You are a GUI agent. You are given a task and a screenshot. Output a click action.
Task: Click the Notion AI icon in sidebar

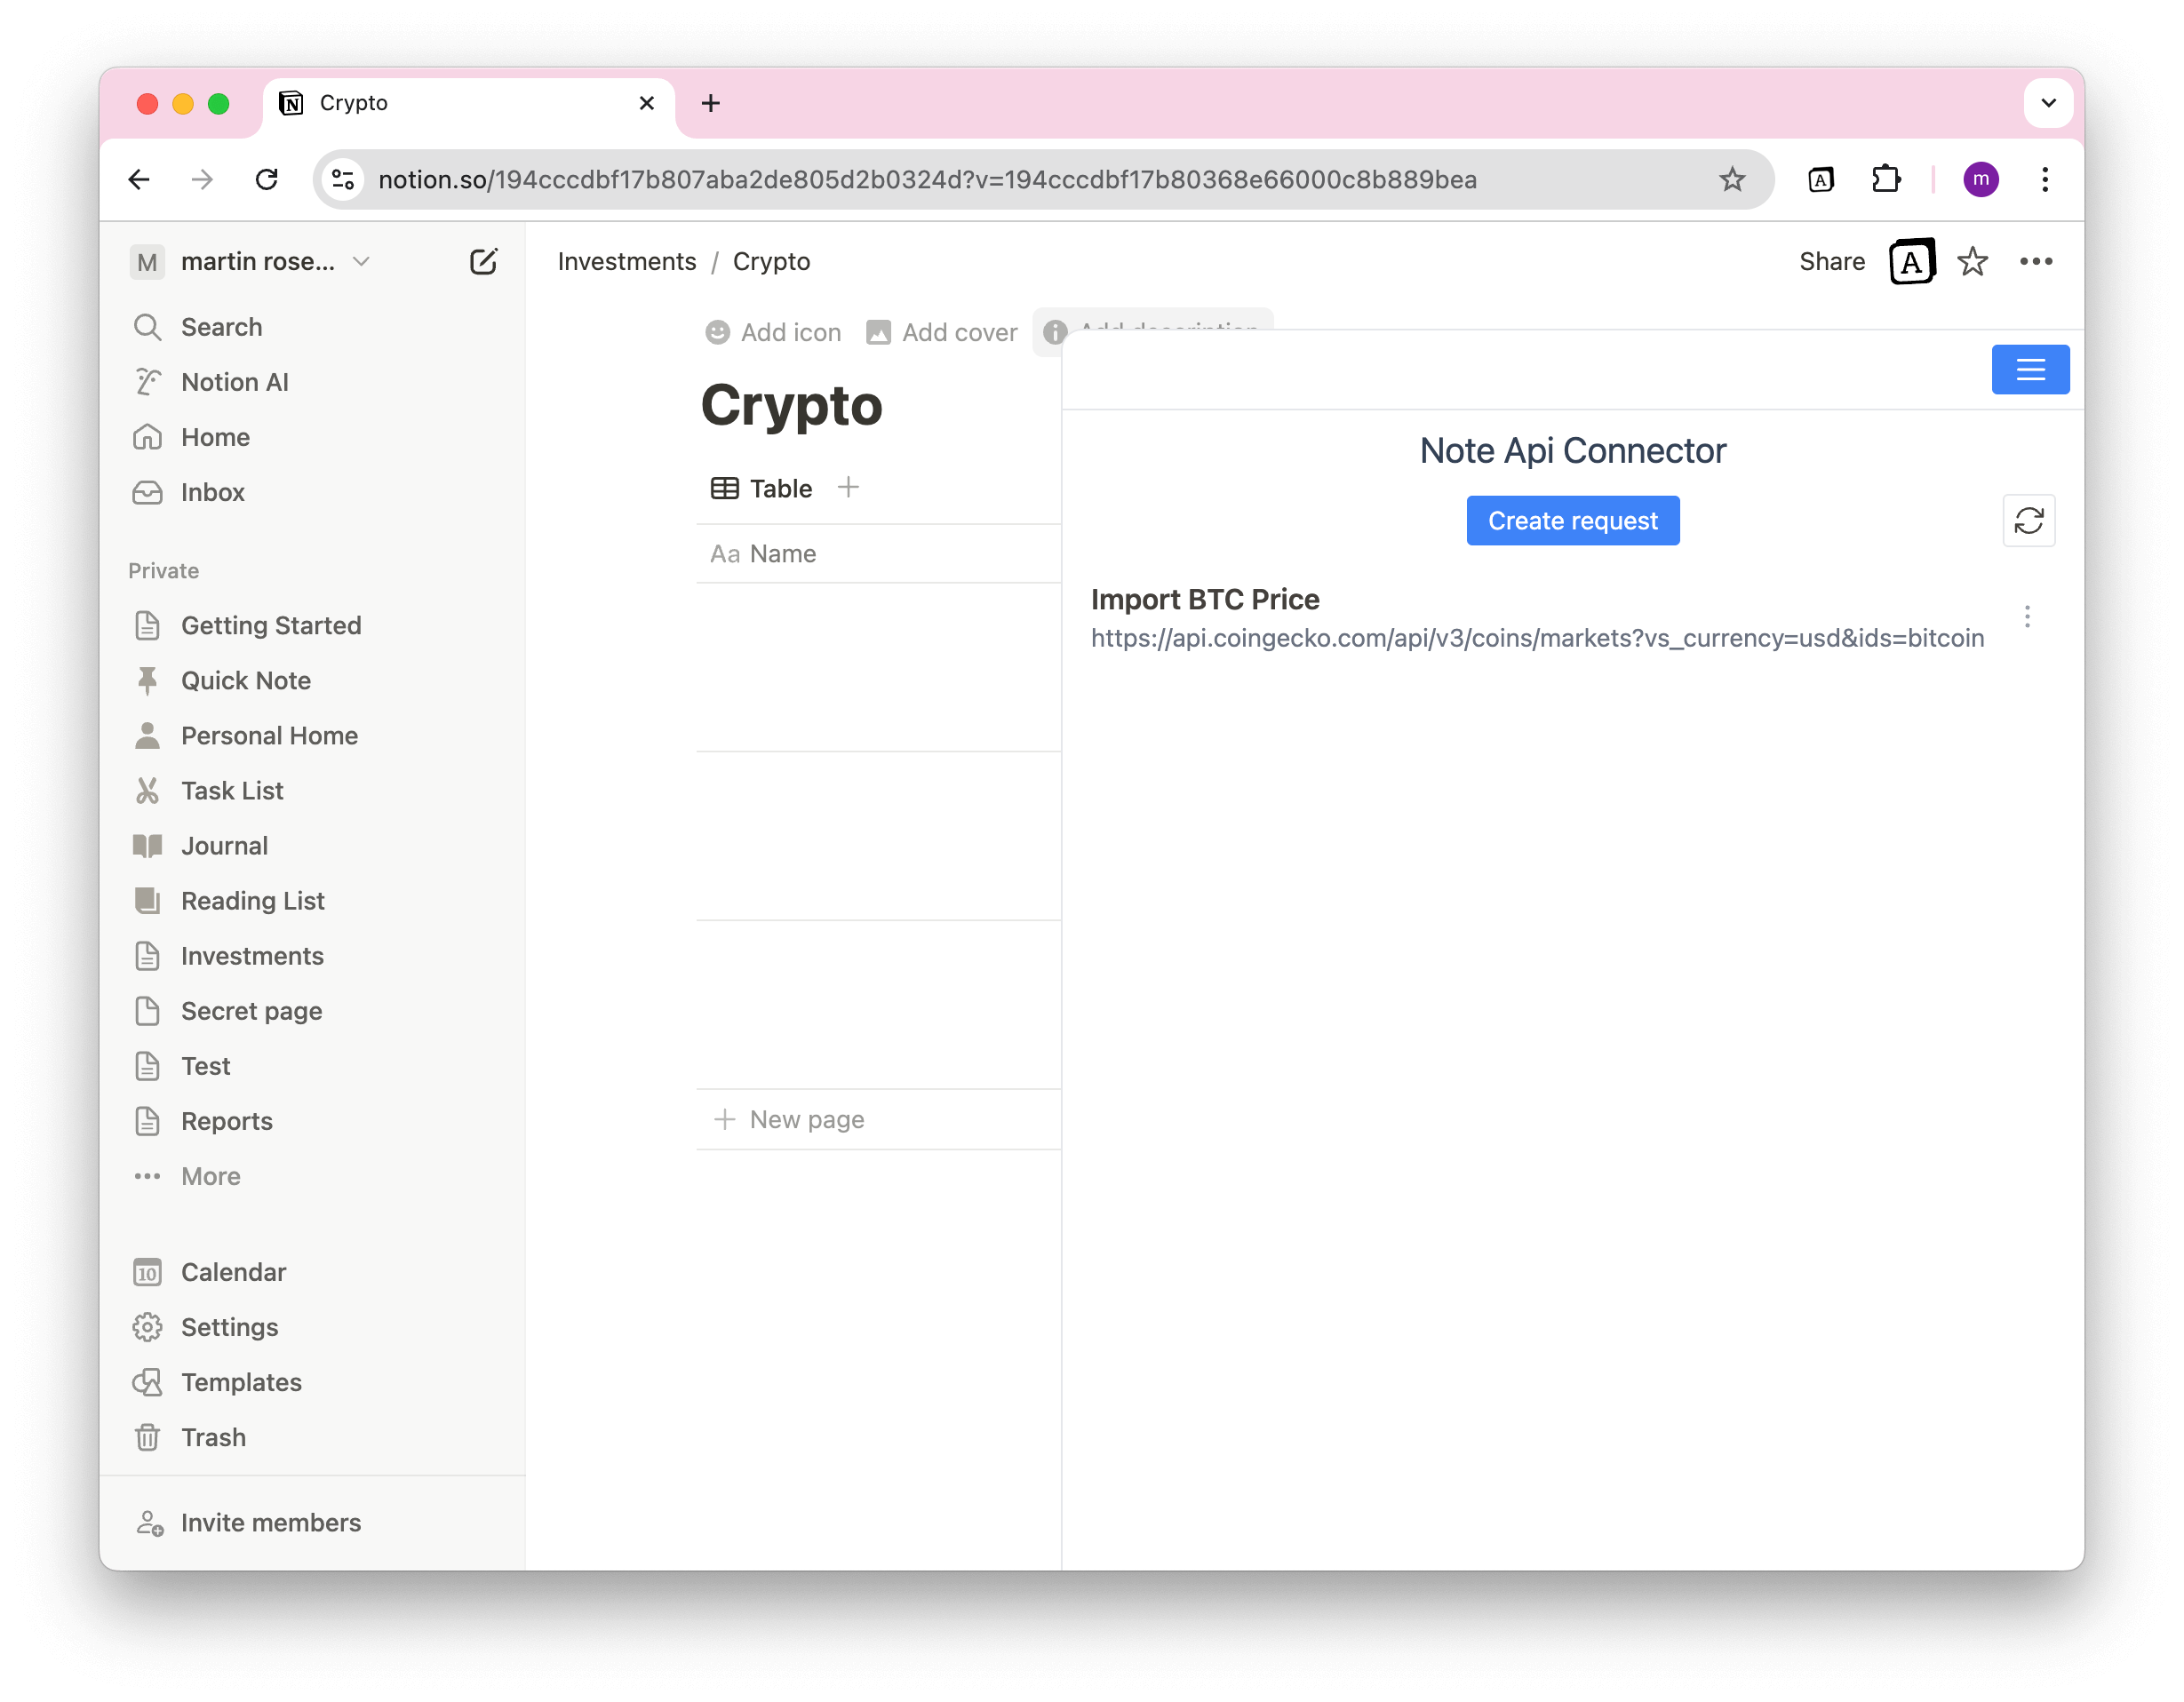pyautogui.click(x=149, y=381)
